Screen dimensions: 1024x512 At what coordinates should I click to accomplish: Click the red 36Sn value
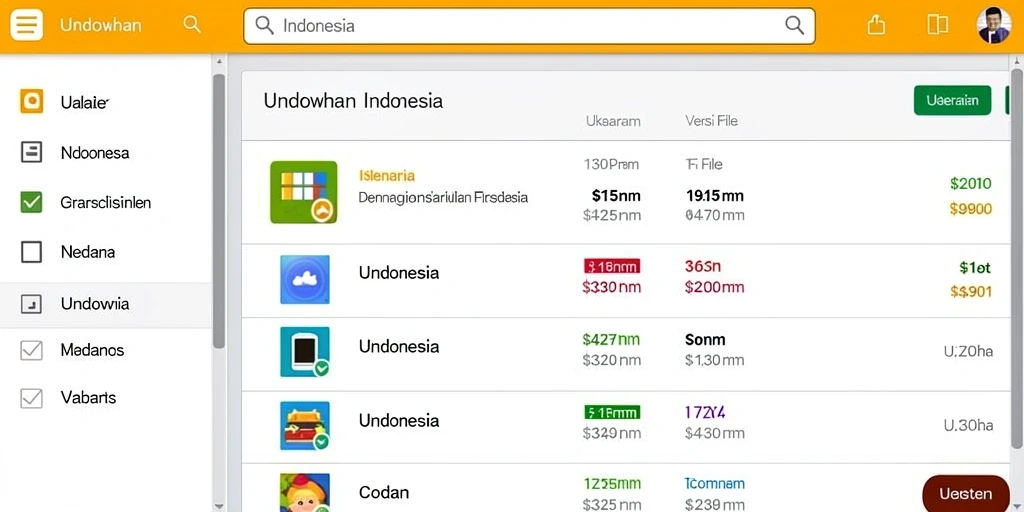click(703, 266)
